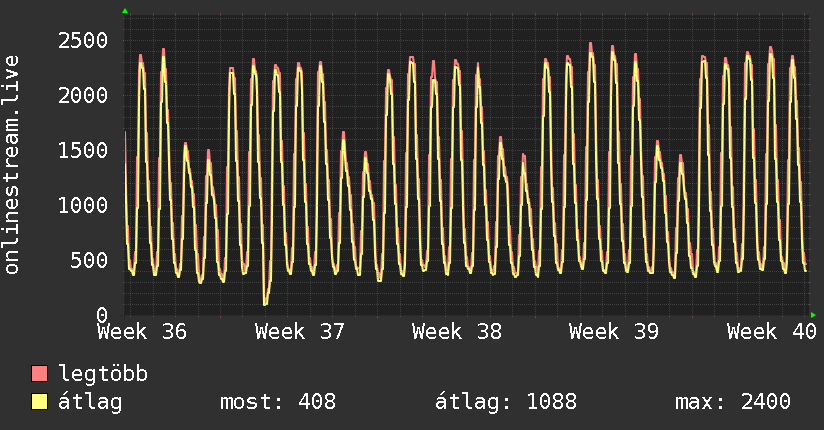Click the 2000 y-axis label
This screenshot has height=430, width=824.
point(83,96)
